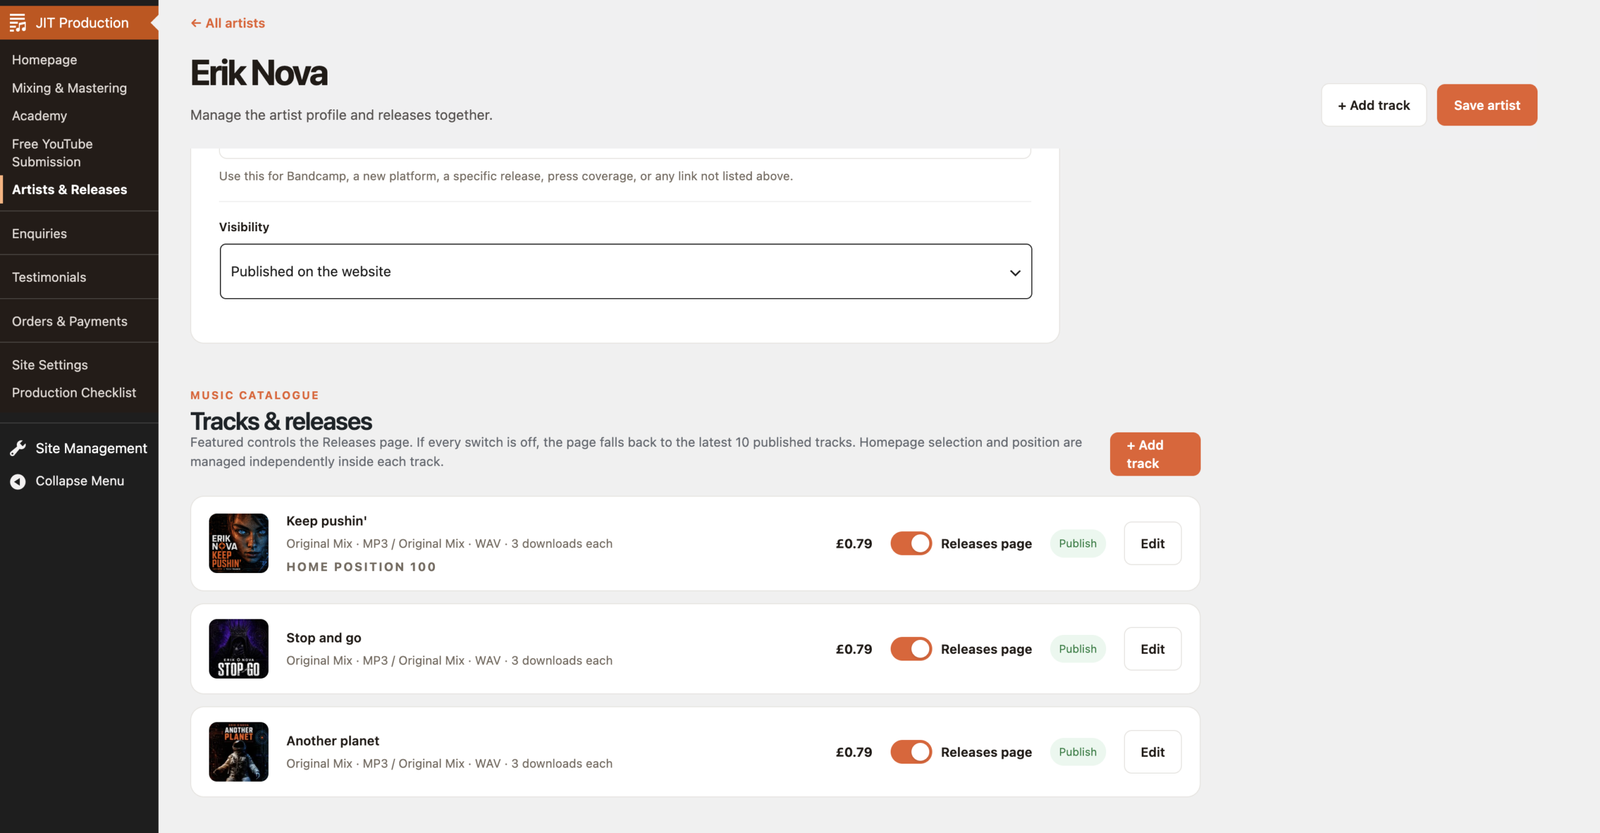The width and height of the screenshot is (1600, 833).
Task: Open the Academy menu item
Action: point(39,116)
